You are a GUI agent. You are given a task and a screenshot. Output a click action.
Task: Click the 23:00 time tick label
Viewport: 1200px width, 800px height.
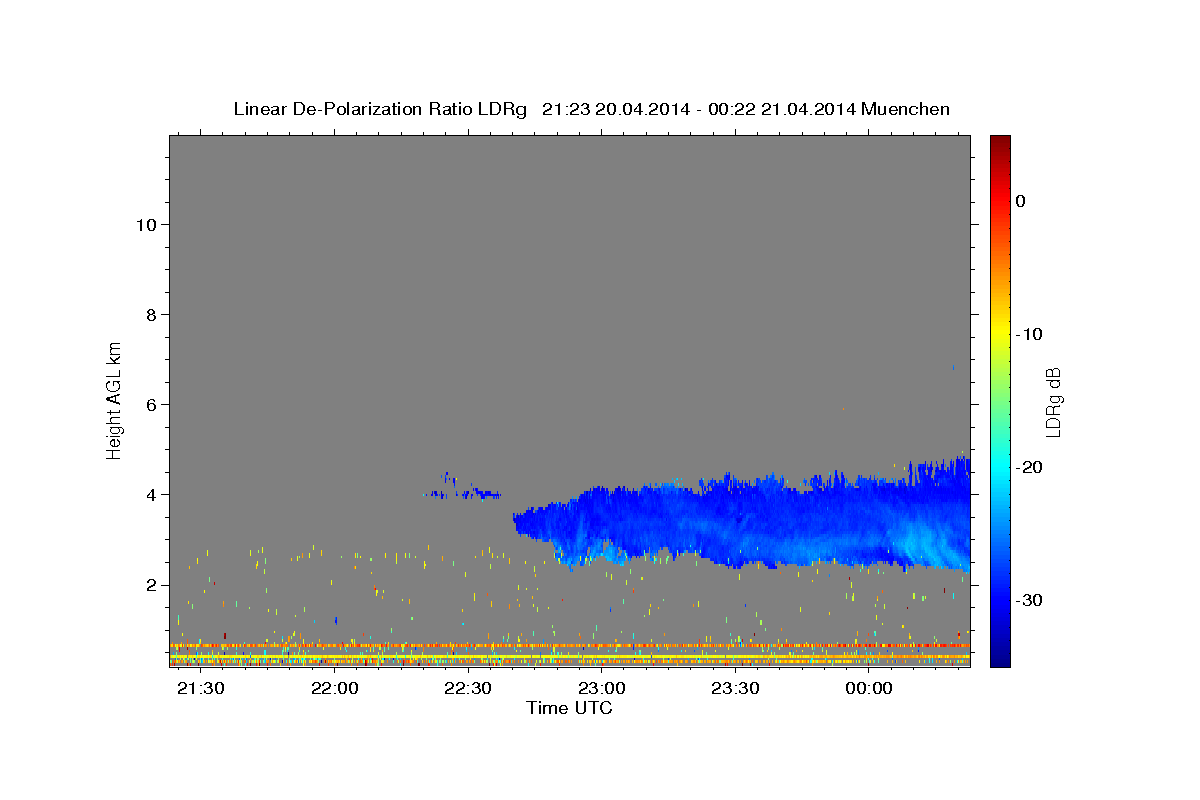(x=602, y=689)
